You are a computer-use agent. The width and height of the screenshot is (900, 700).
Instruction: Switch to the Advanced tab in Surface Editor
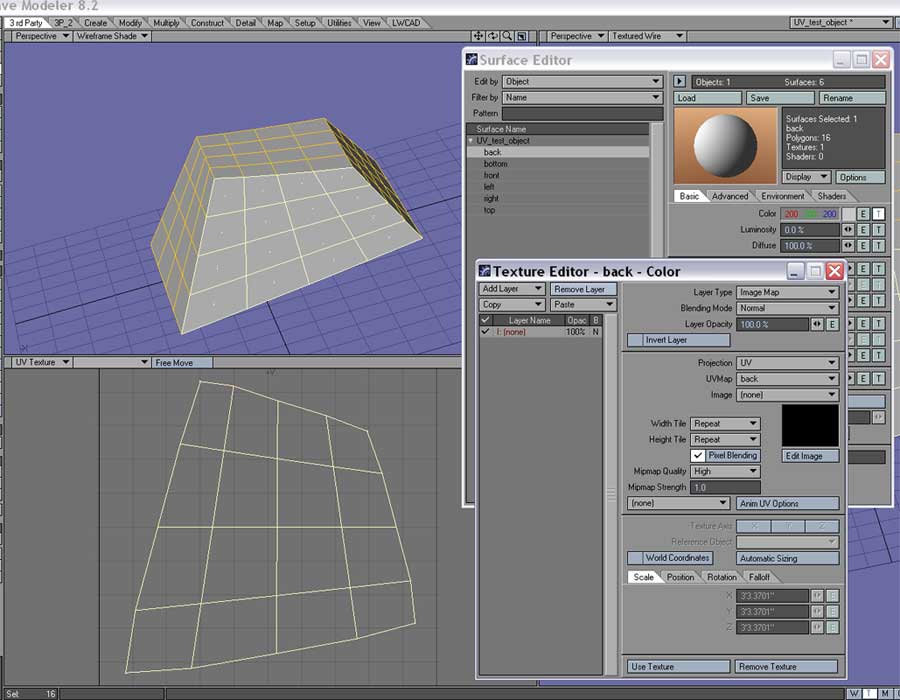(730, 196)
